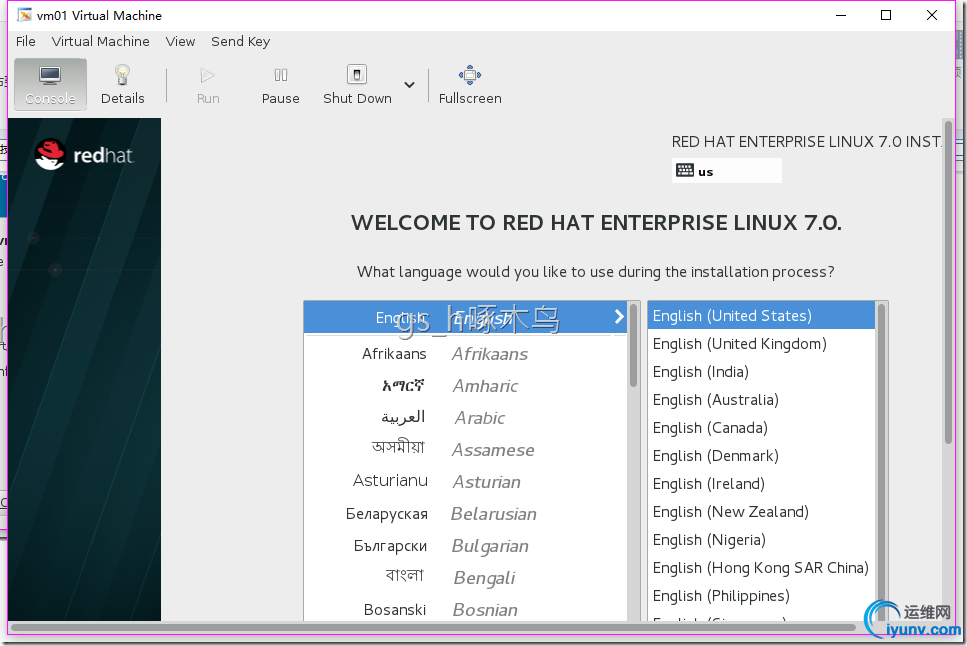The height and width of the screenshot is (646, 967).
Task: Click the horizontal scrollbar at window bottom
Action: click(430, 628)
